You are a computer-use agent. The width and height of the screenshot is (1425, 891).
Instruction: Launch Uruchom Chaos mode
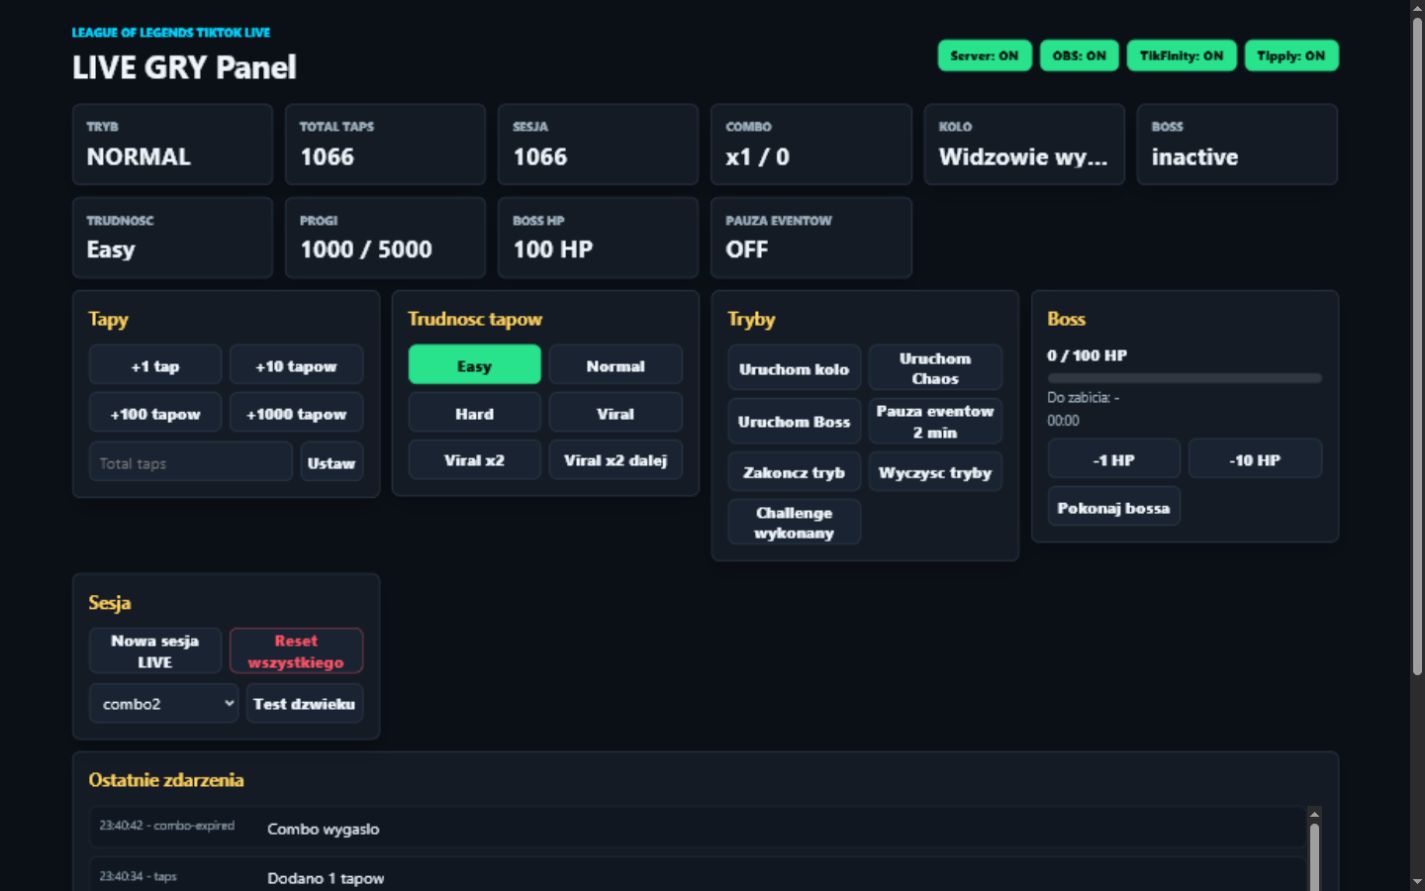coord(935,369)
